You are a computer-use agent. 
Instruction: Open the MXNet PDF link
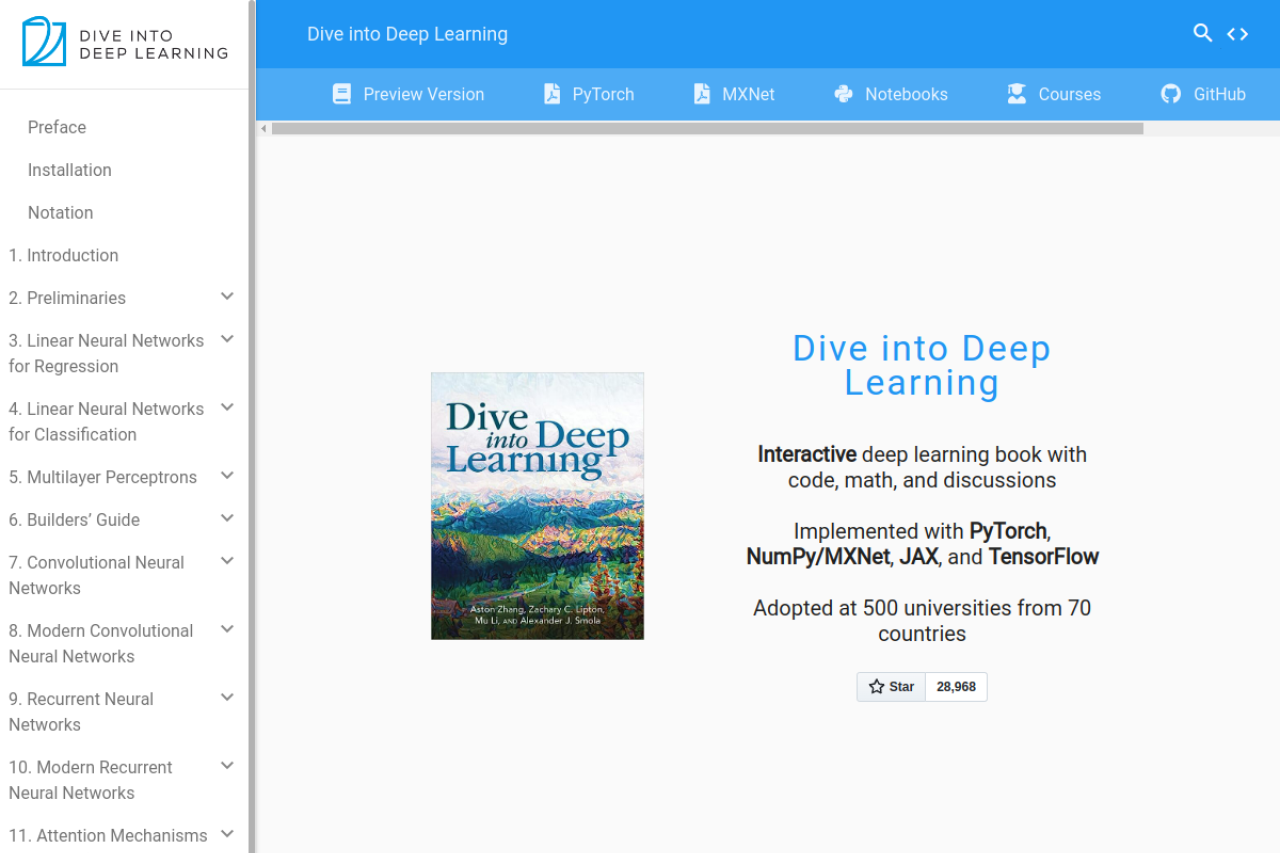734,94
